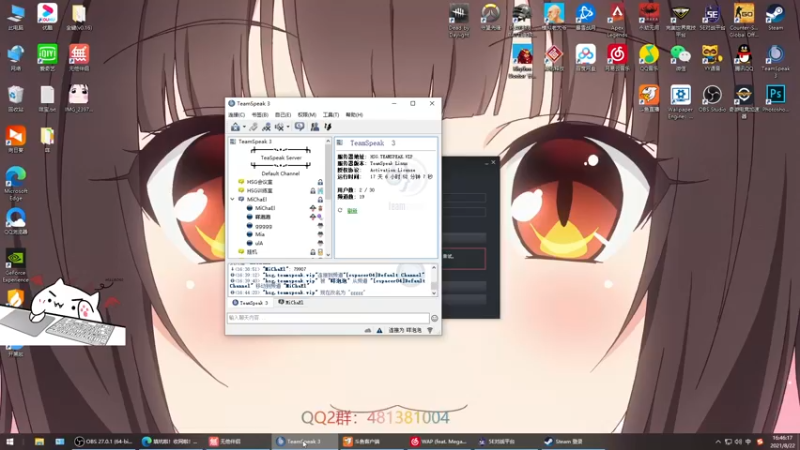800x450 pixels.
Task: Open Apex Legends desktop shortcut
Action: click(x=617, y=20)
